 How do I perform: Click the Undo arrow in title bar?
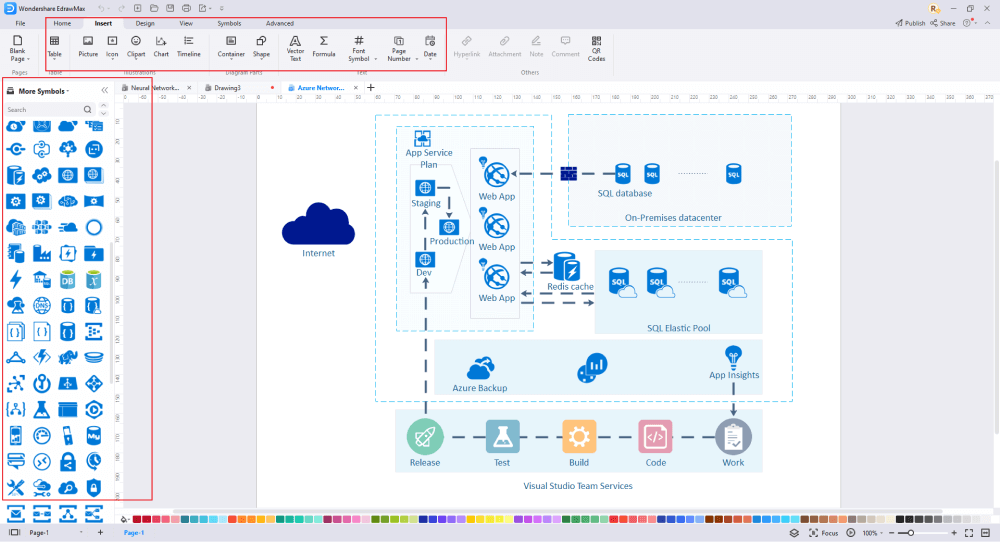pyautogui.click(x=101, y=8)
